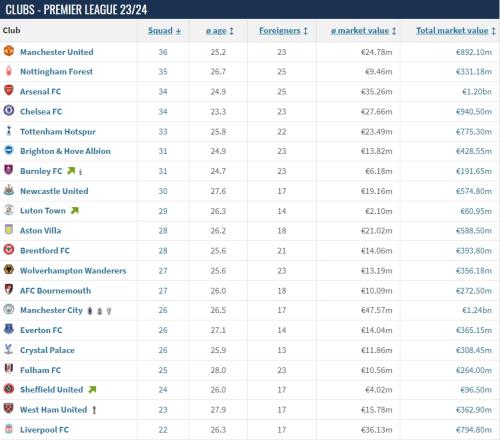Sort table by average age column
Image resolution: width=500 pixels, height=440 pixels.
220,31
